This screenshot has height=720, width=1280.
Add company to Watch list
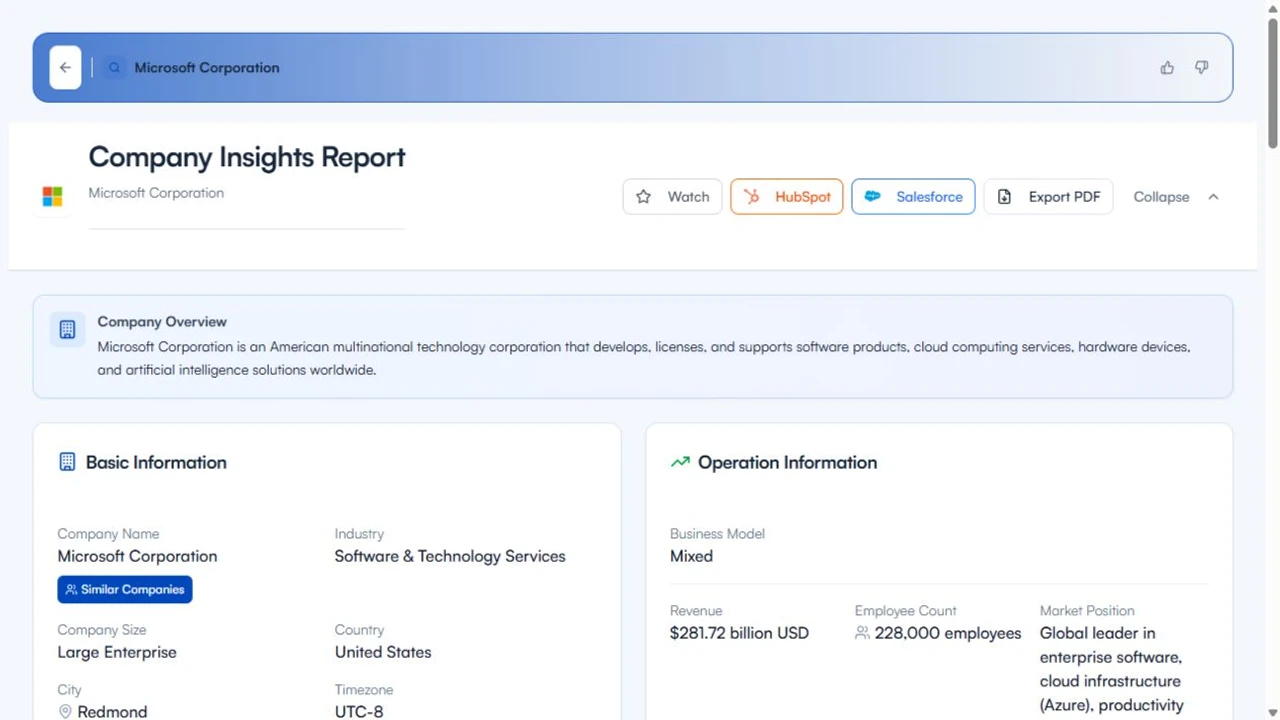click(x=672, y=197)
